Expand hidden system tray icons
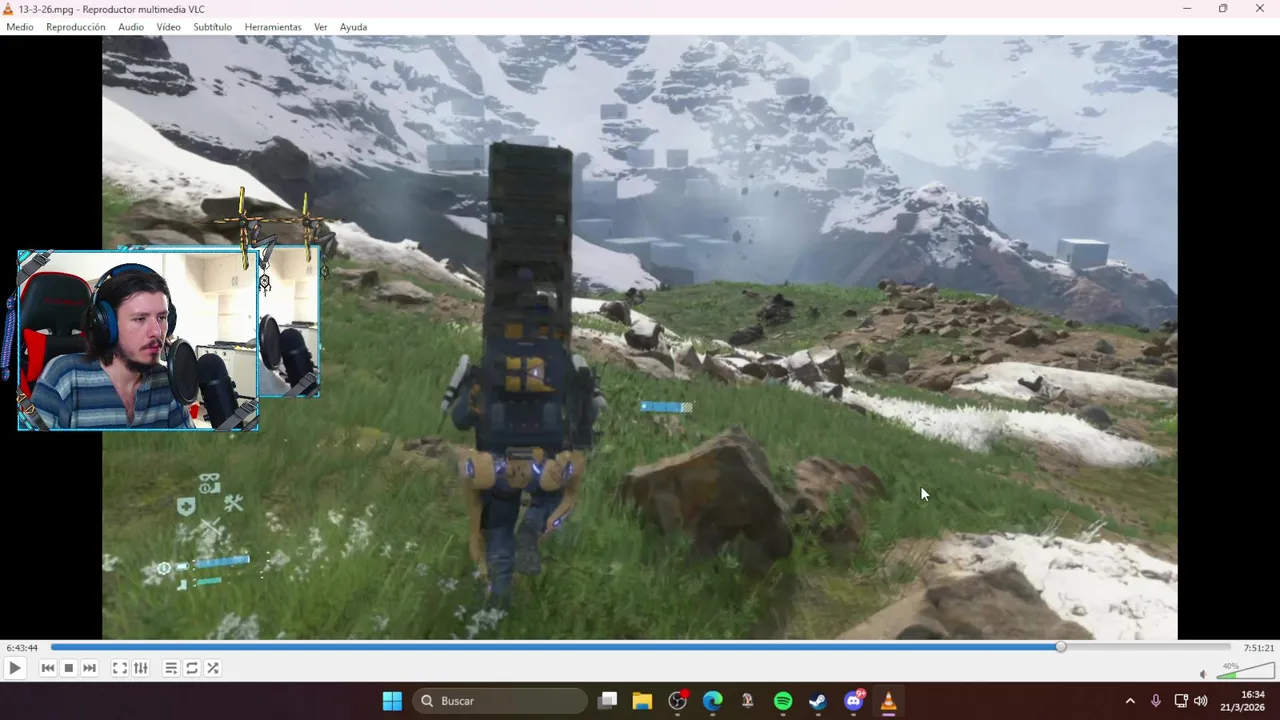This screenshot has width=1280, height=720. click(x=1130, y=701)
